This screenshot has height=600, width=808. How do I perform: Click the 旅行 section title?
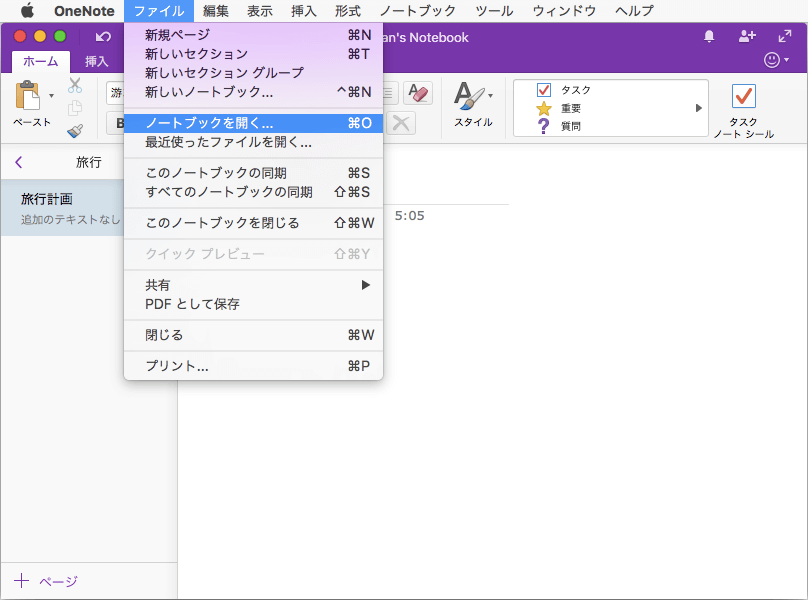click(x=89, y=162)
